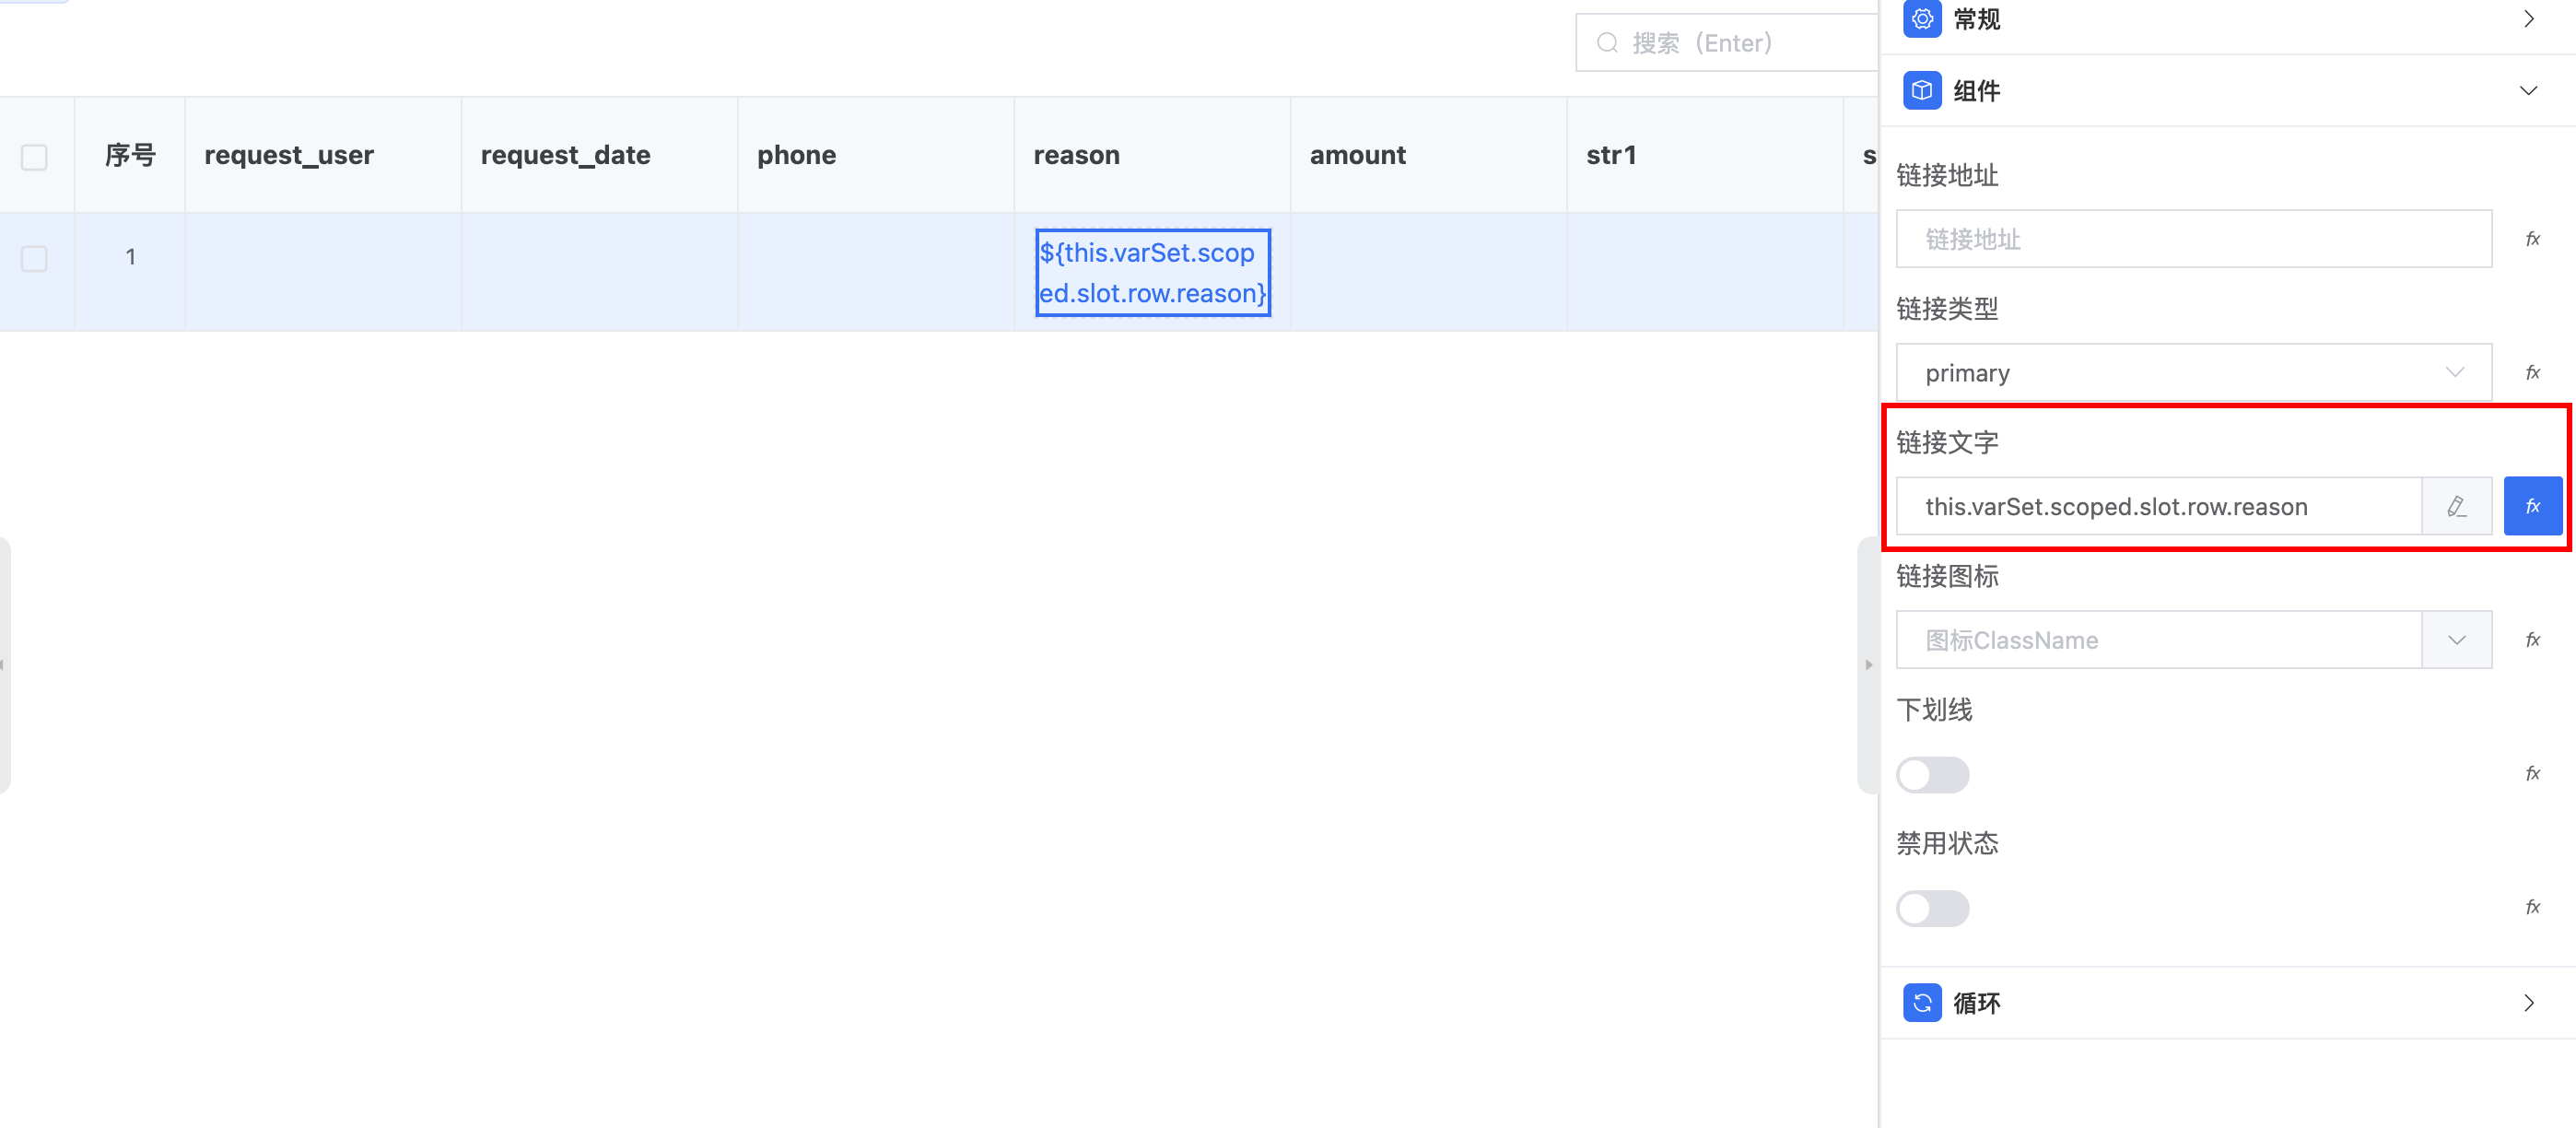Click the reason column header
The width and height of the screenshot is (2576, 1128).
click(x=1152, y=155)
